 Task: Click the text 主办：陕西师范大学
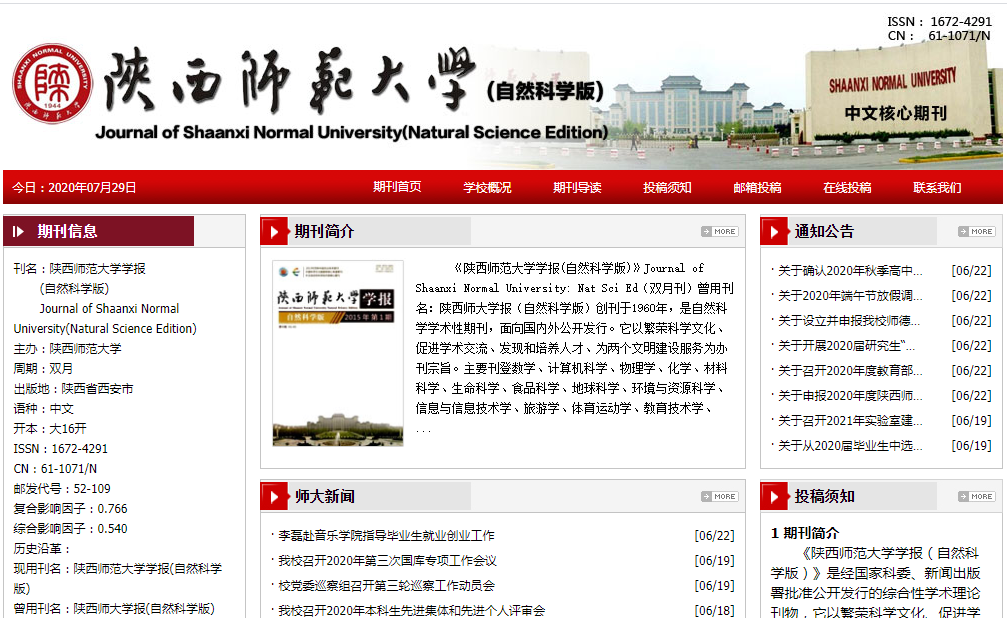pos(67,349)
